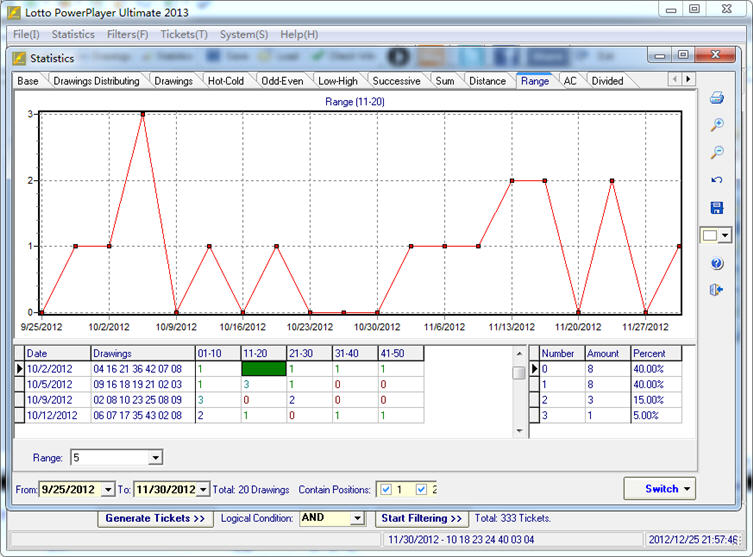Click the Start Filtering button

(x=421, y=518)
